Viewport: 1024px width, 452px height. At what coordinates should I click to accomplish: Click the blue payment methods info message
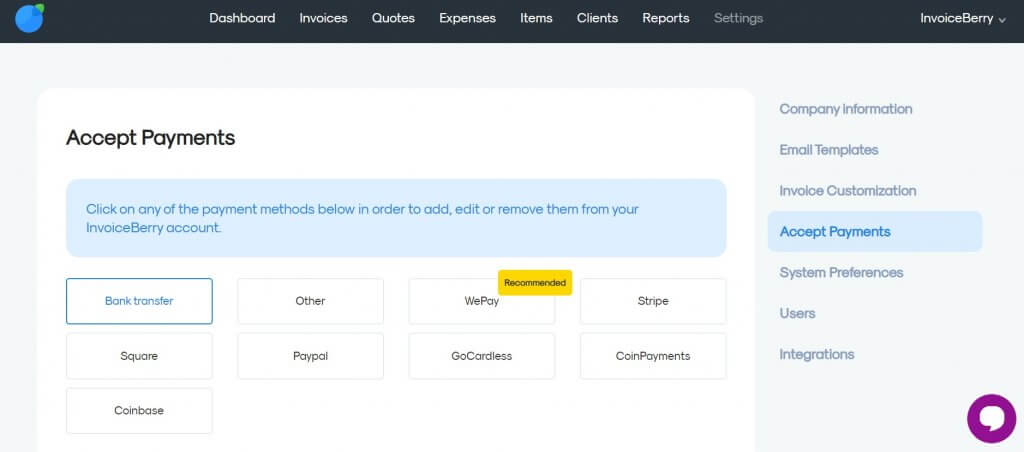(396, 218)
